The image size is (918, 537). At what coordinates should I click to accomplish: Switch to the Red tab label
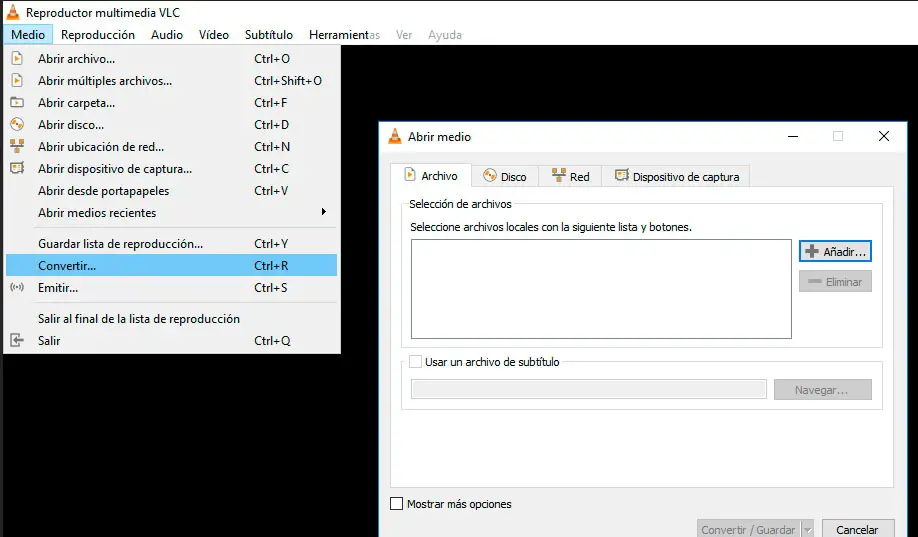pyautogui.click(x=580, y=177)
